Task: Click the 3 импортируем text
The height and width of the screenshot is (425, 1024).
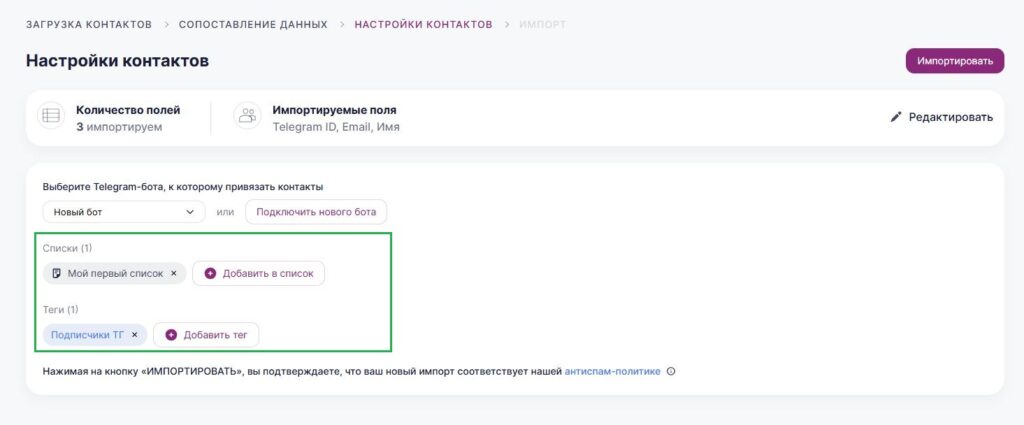Action: pos(119,127)
